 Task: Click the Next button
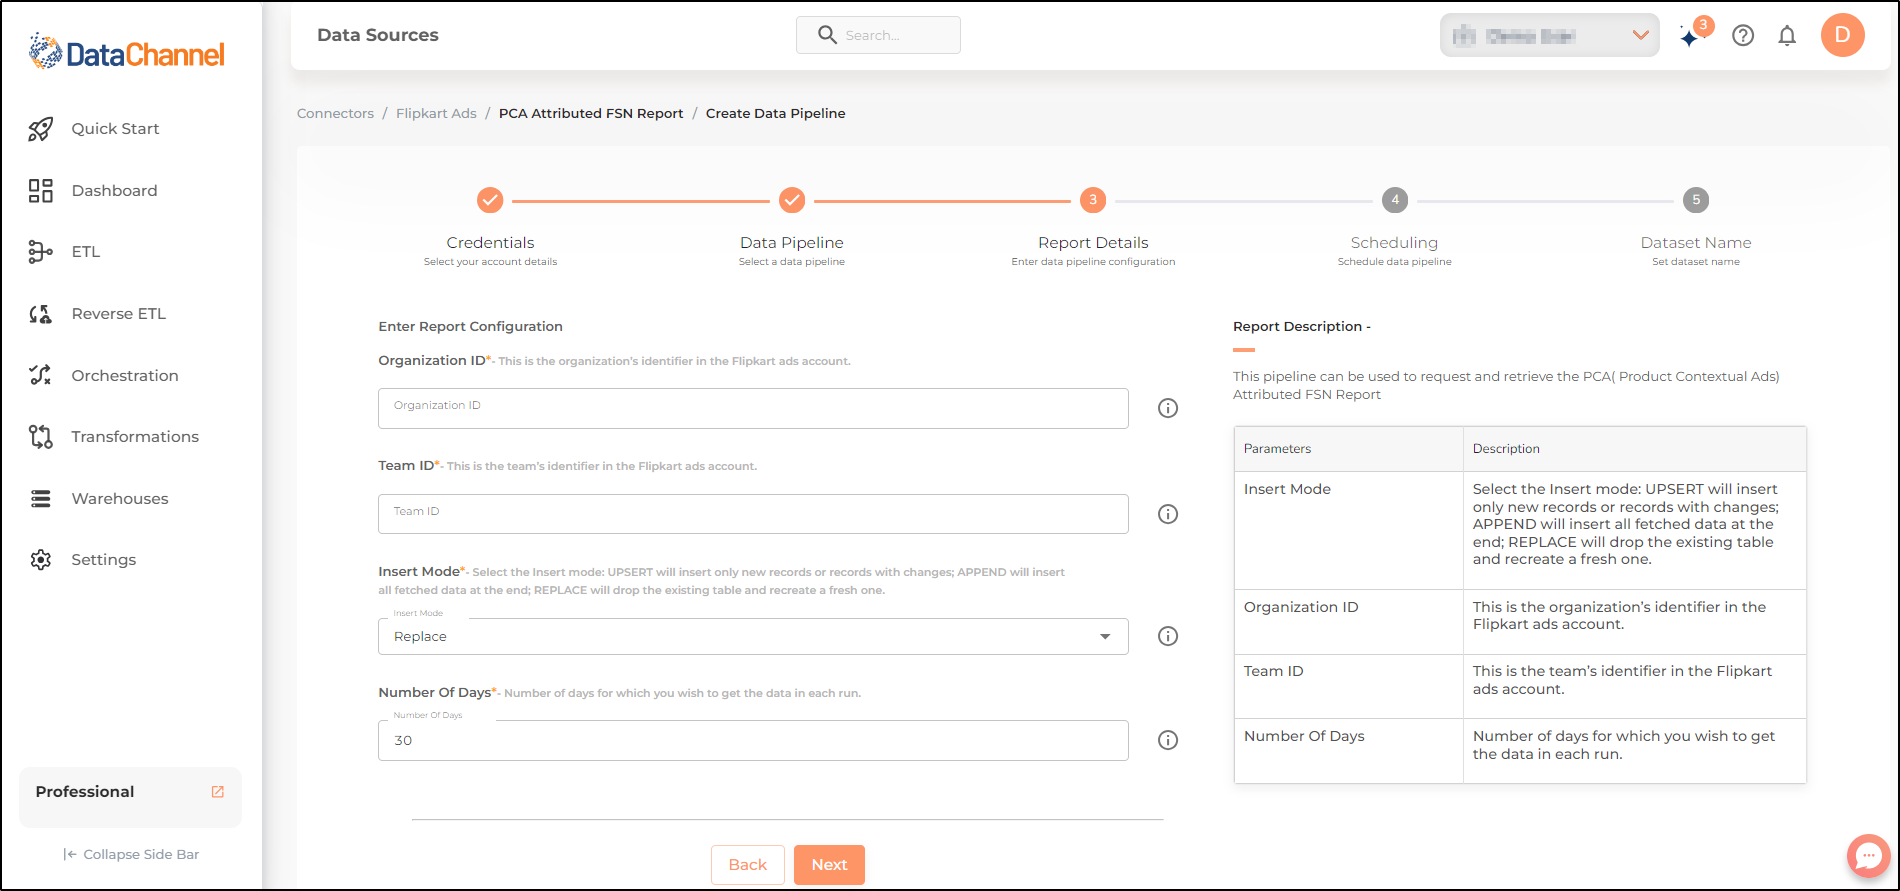pyautogui.click(x=829, y=865)
